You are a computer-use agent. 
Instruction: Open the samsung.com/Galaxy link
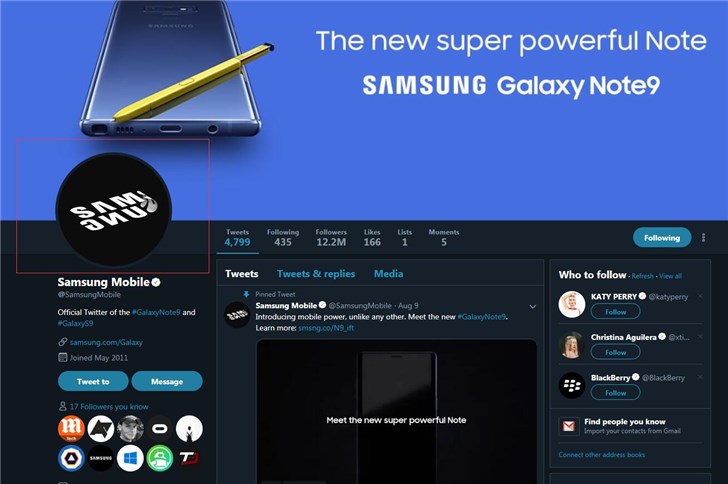point(106,342)
